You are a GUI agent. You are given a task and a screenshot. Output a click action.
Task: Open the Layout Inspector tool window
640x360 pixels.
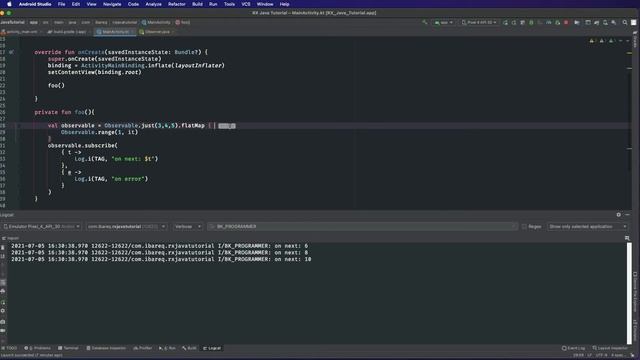pyautogui.click(x=610, y=348)
